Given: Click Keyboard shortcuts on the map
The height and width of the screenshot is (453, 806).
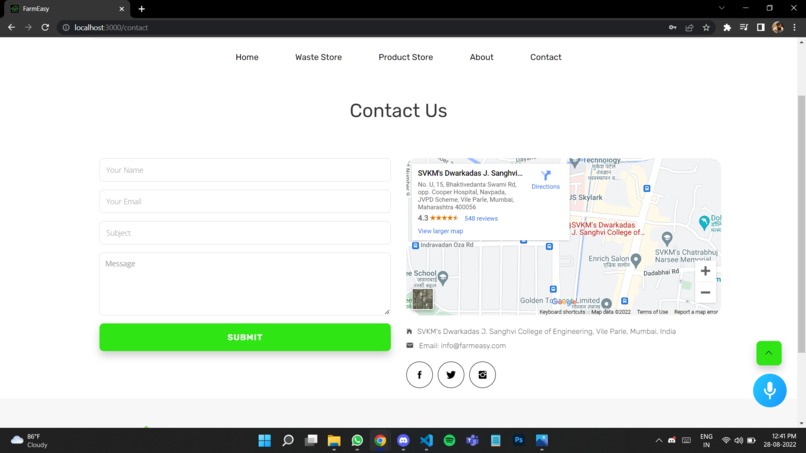Looking at the screenshot, I should (x=562, y=312).
